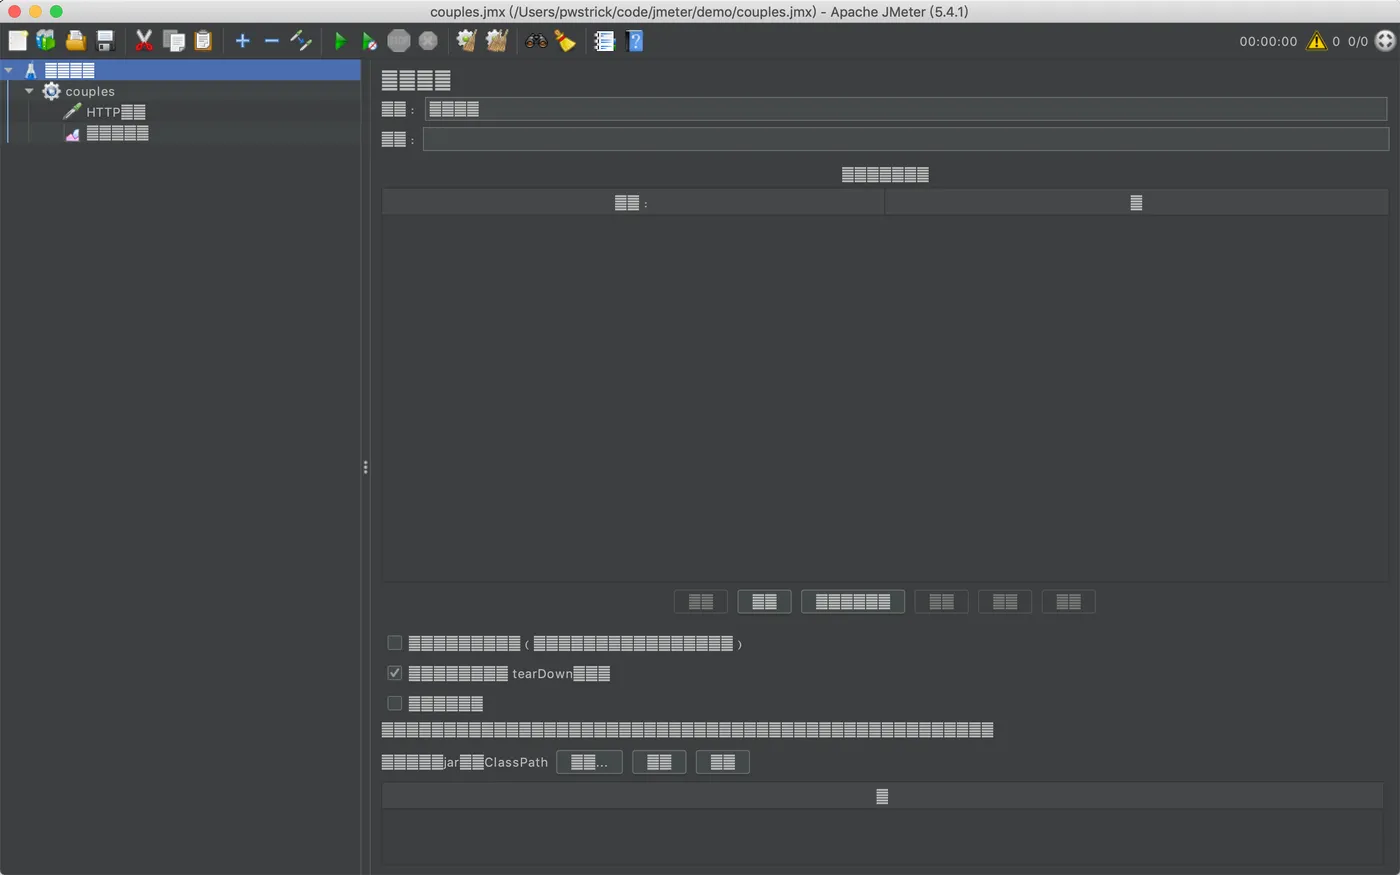Toggle run thread groups consecutively checkbox
Screen dimensions: 1400x875
point(395,643)
